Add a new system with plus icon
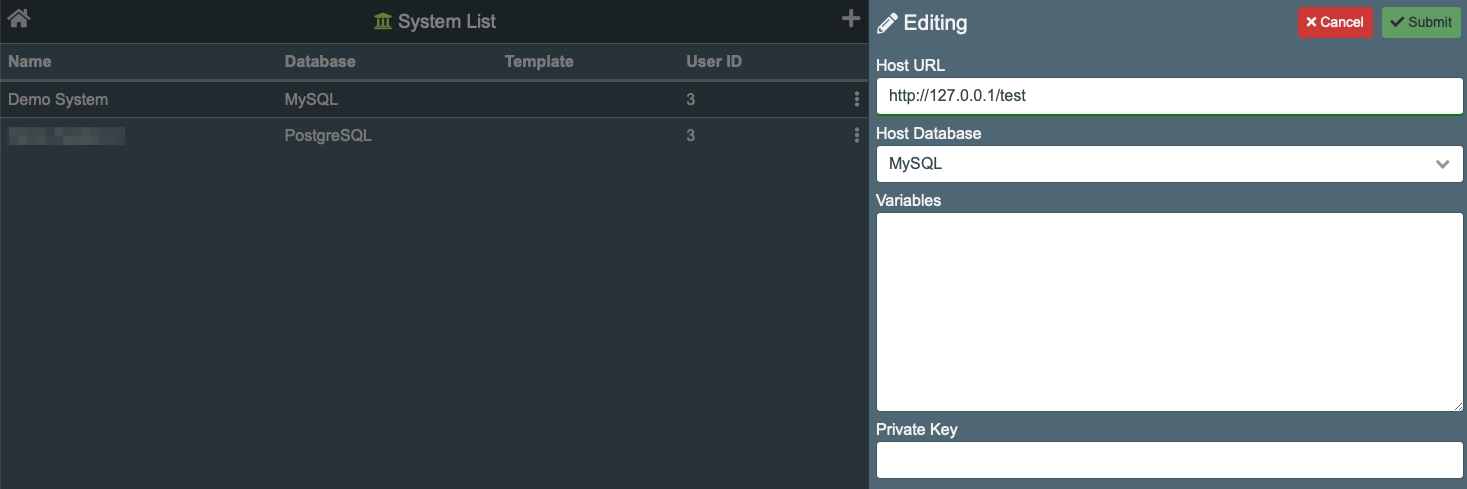Image resolution: width=1467 pixels, height=489 pixels. tap(851, 18)
